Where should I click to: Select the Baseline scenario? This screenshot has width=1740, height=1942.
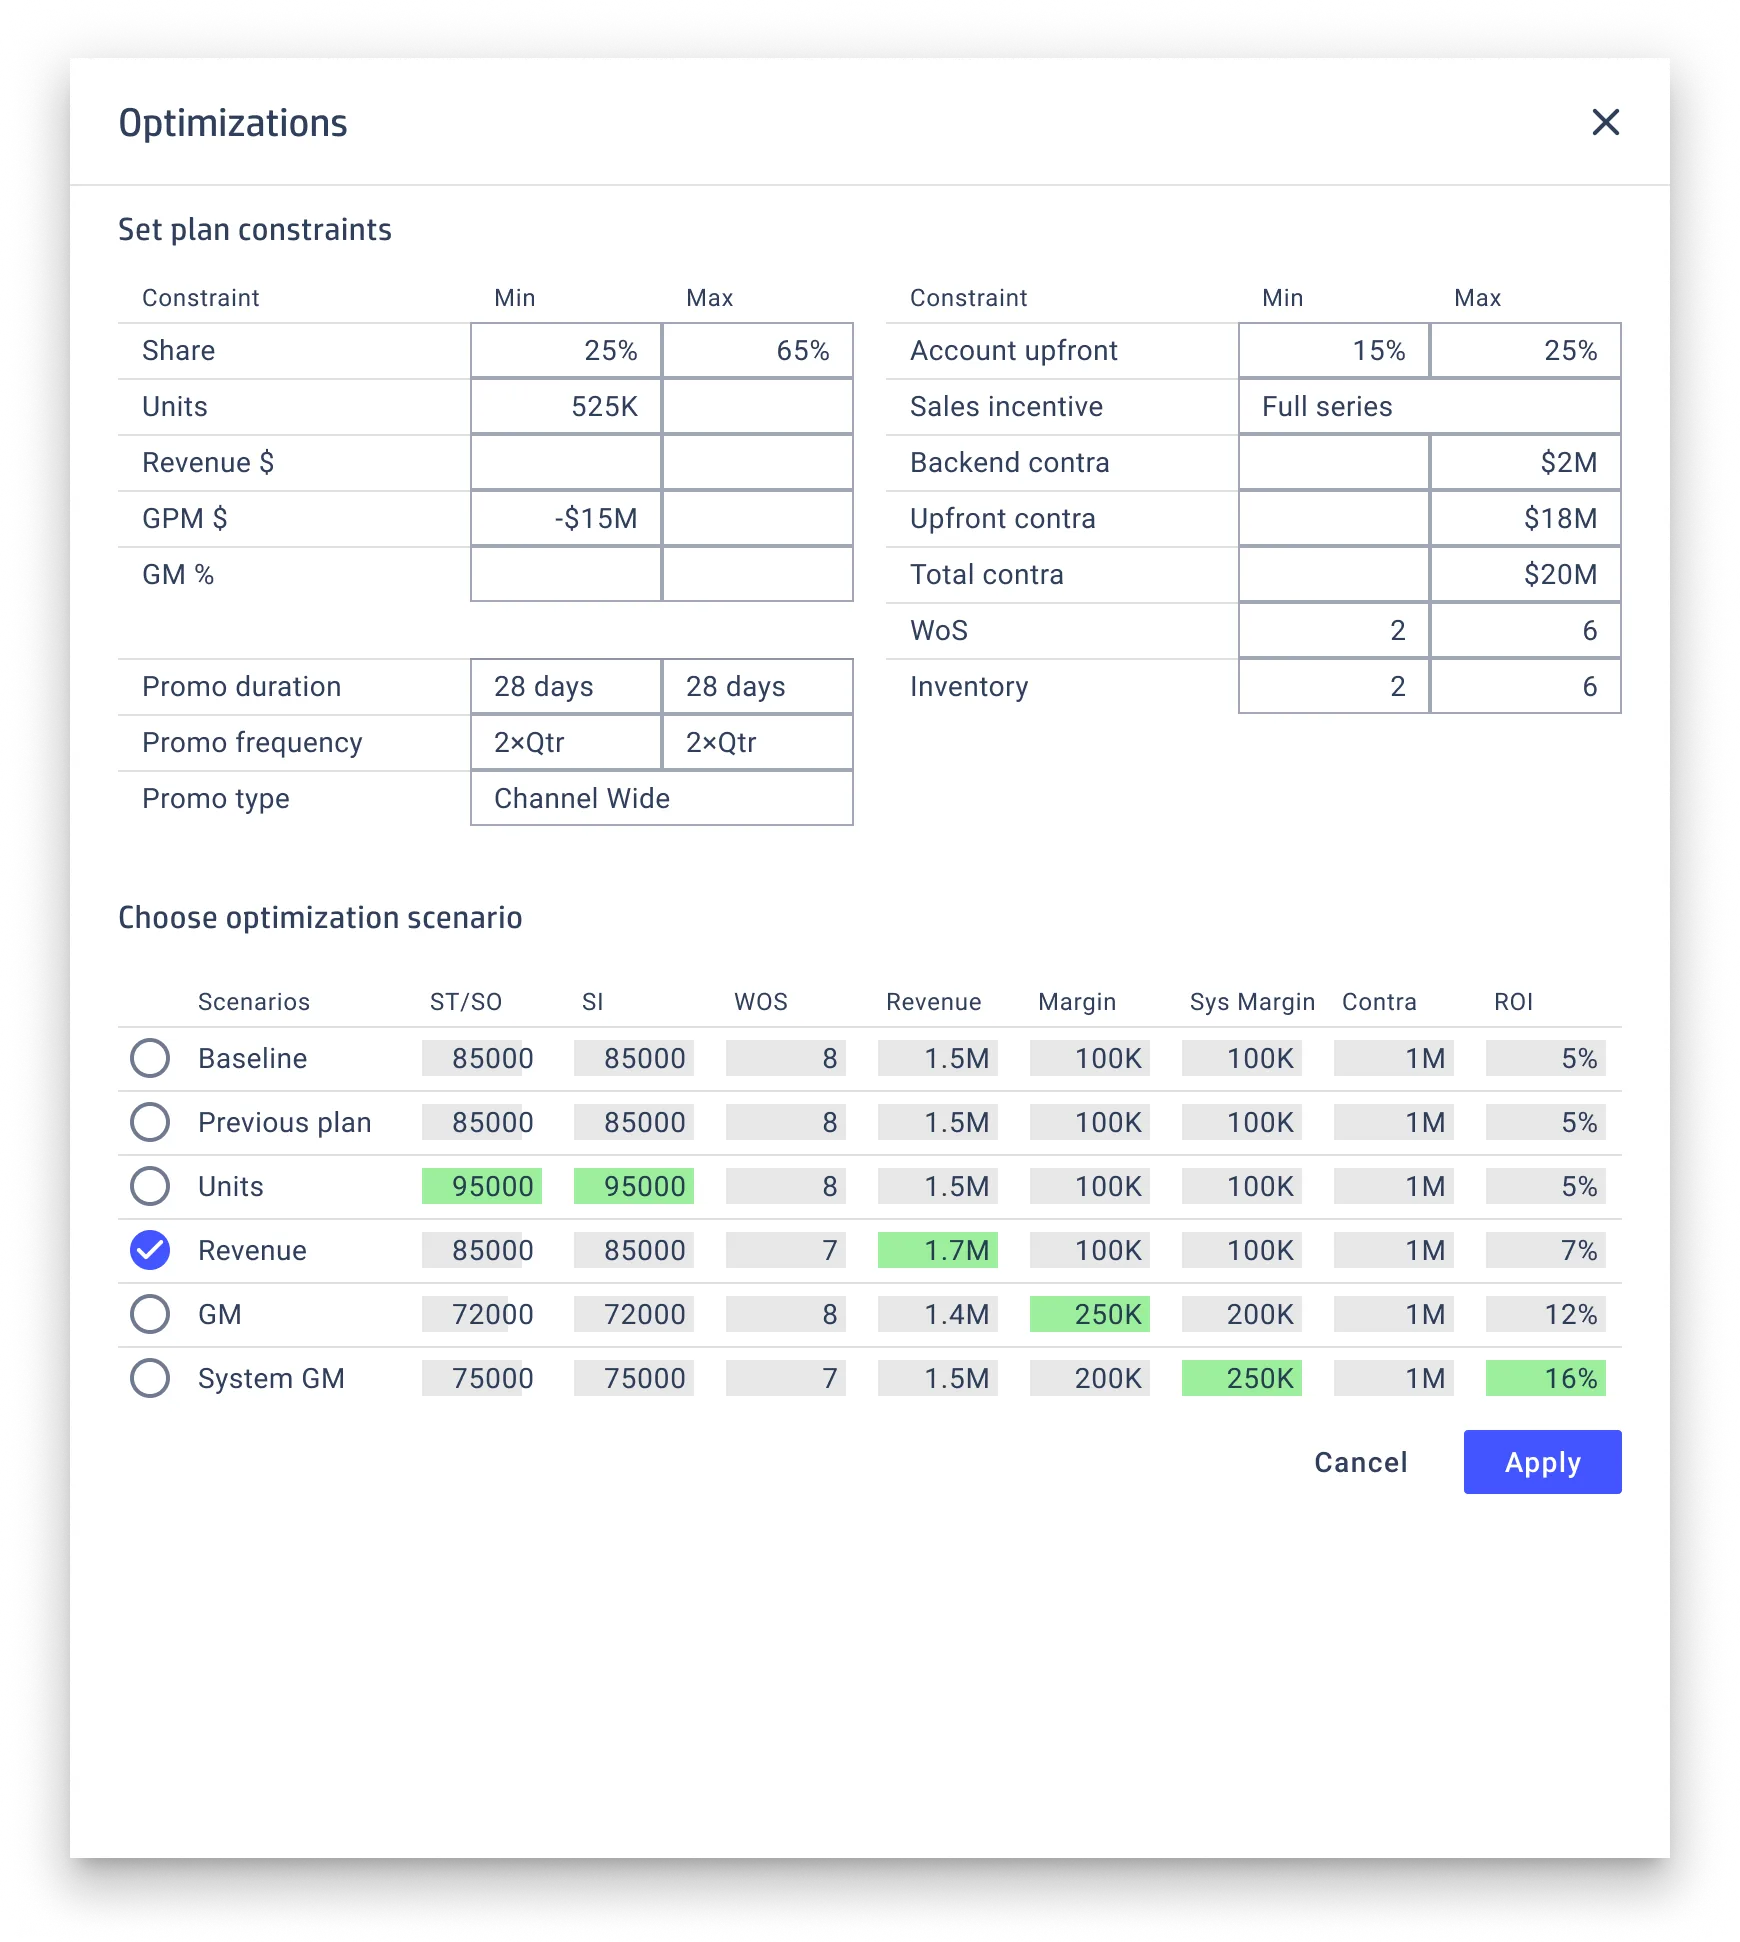pyautogui.click(x=150, y=1058)
